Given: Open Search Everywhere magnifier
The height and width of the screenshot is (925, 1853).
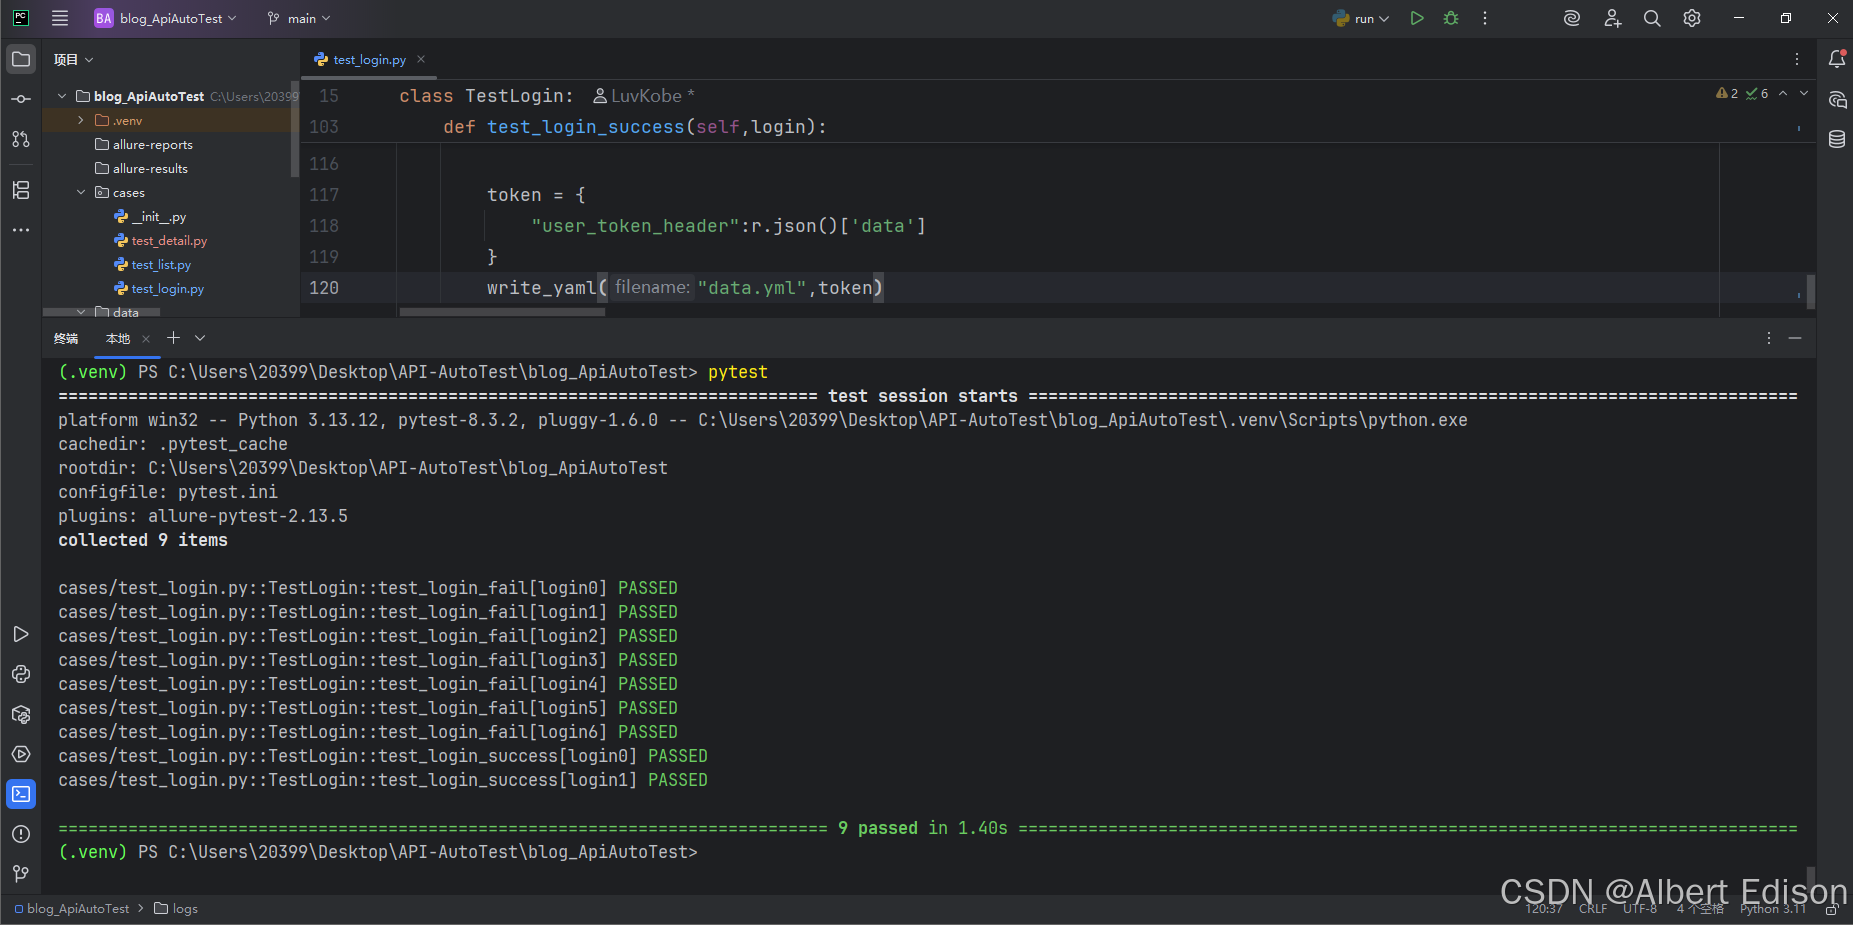Looking at the screenshot, I should pyautogui.click(x=1652, y=18).
